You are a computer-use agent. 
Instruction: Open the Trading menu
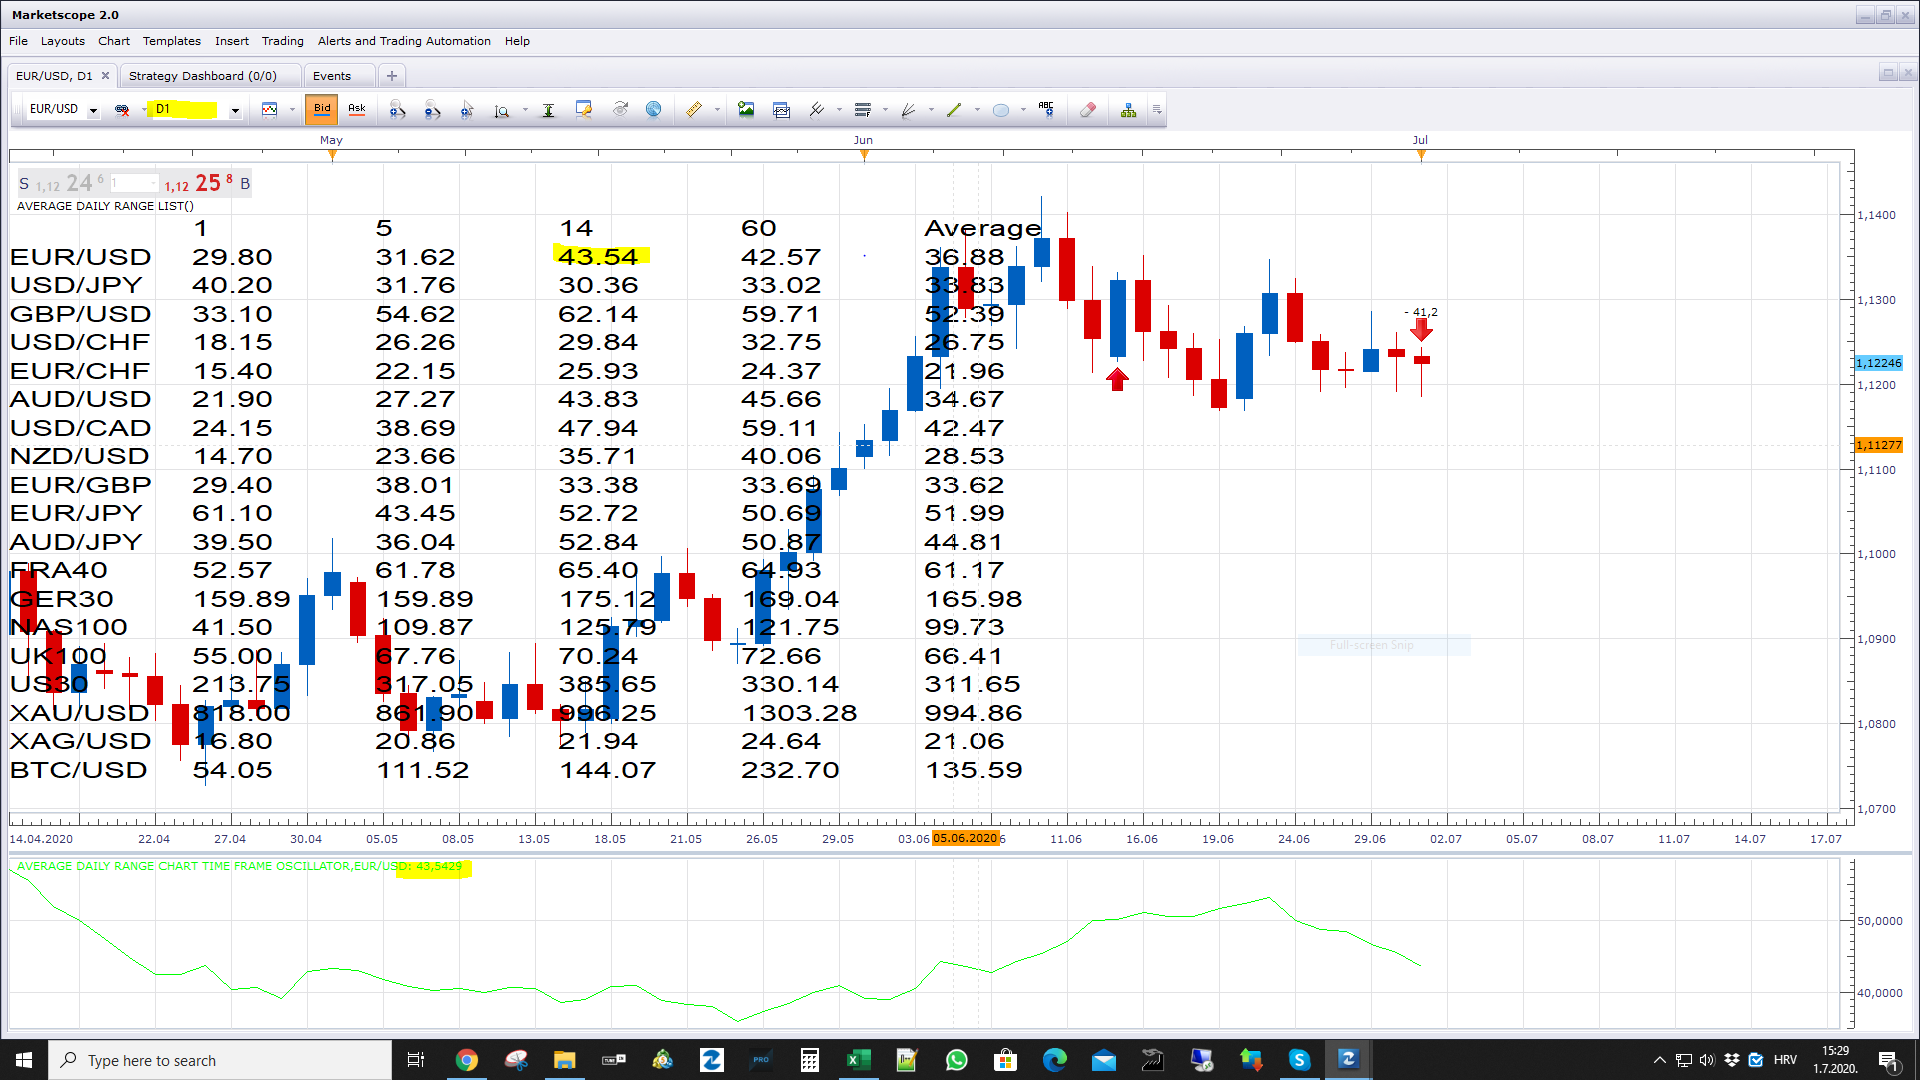coord(282,41)
